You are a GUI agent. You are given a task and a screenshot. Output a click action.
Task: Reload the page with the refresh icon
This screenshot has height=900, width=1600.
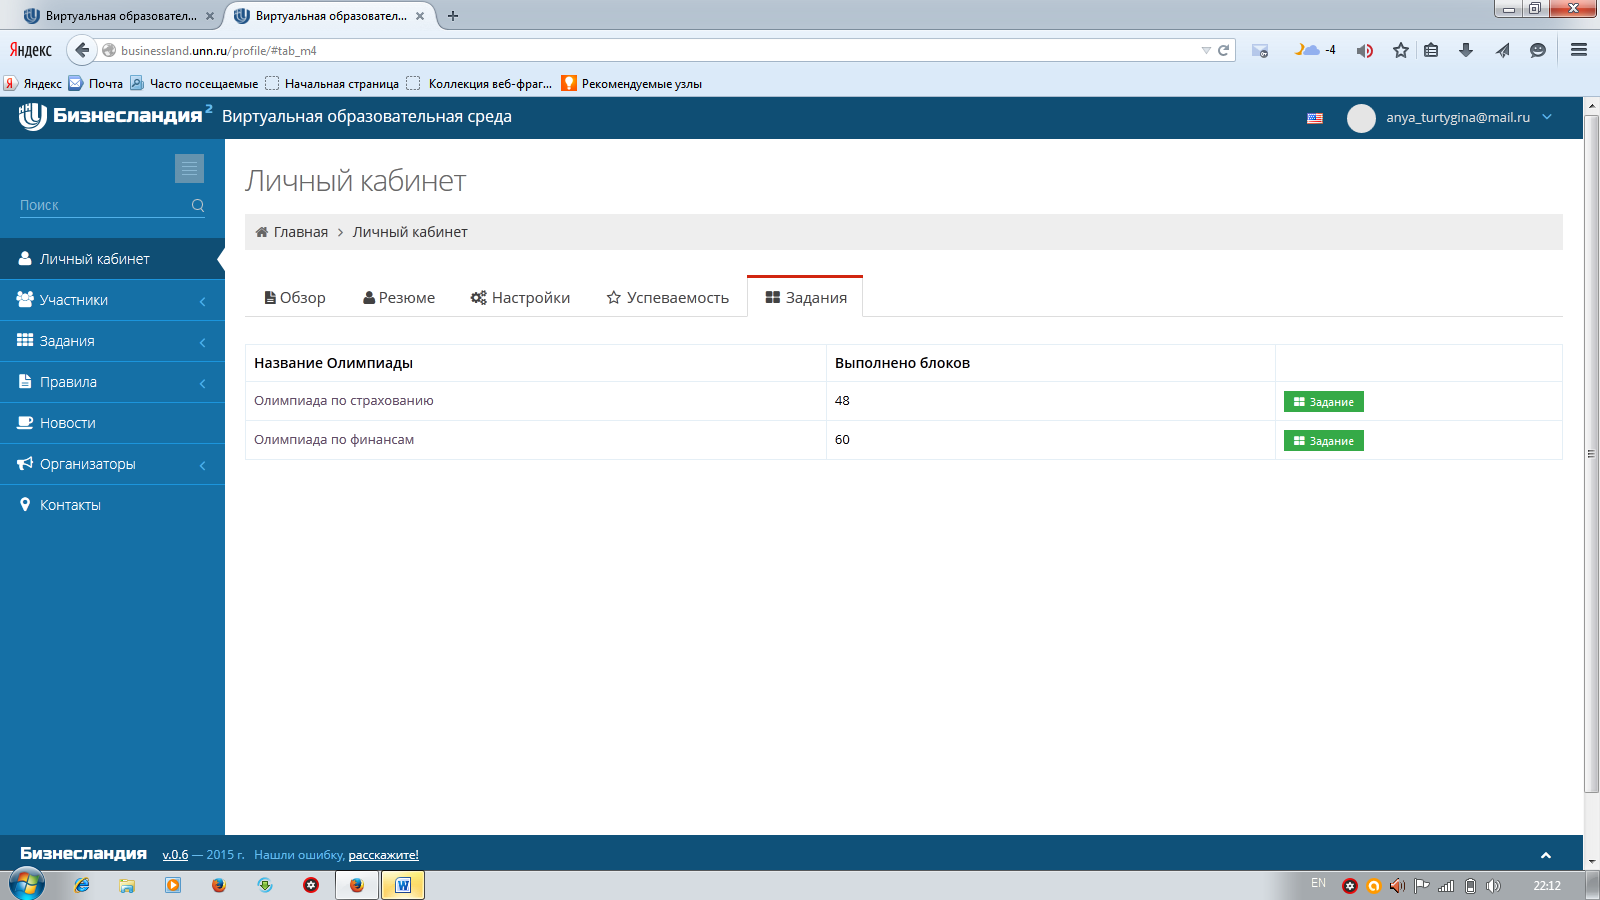tap(1223, 50)
